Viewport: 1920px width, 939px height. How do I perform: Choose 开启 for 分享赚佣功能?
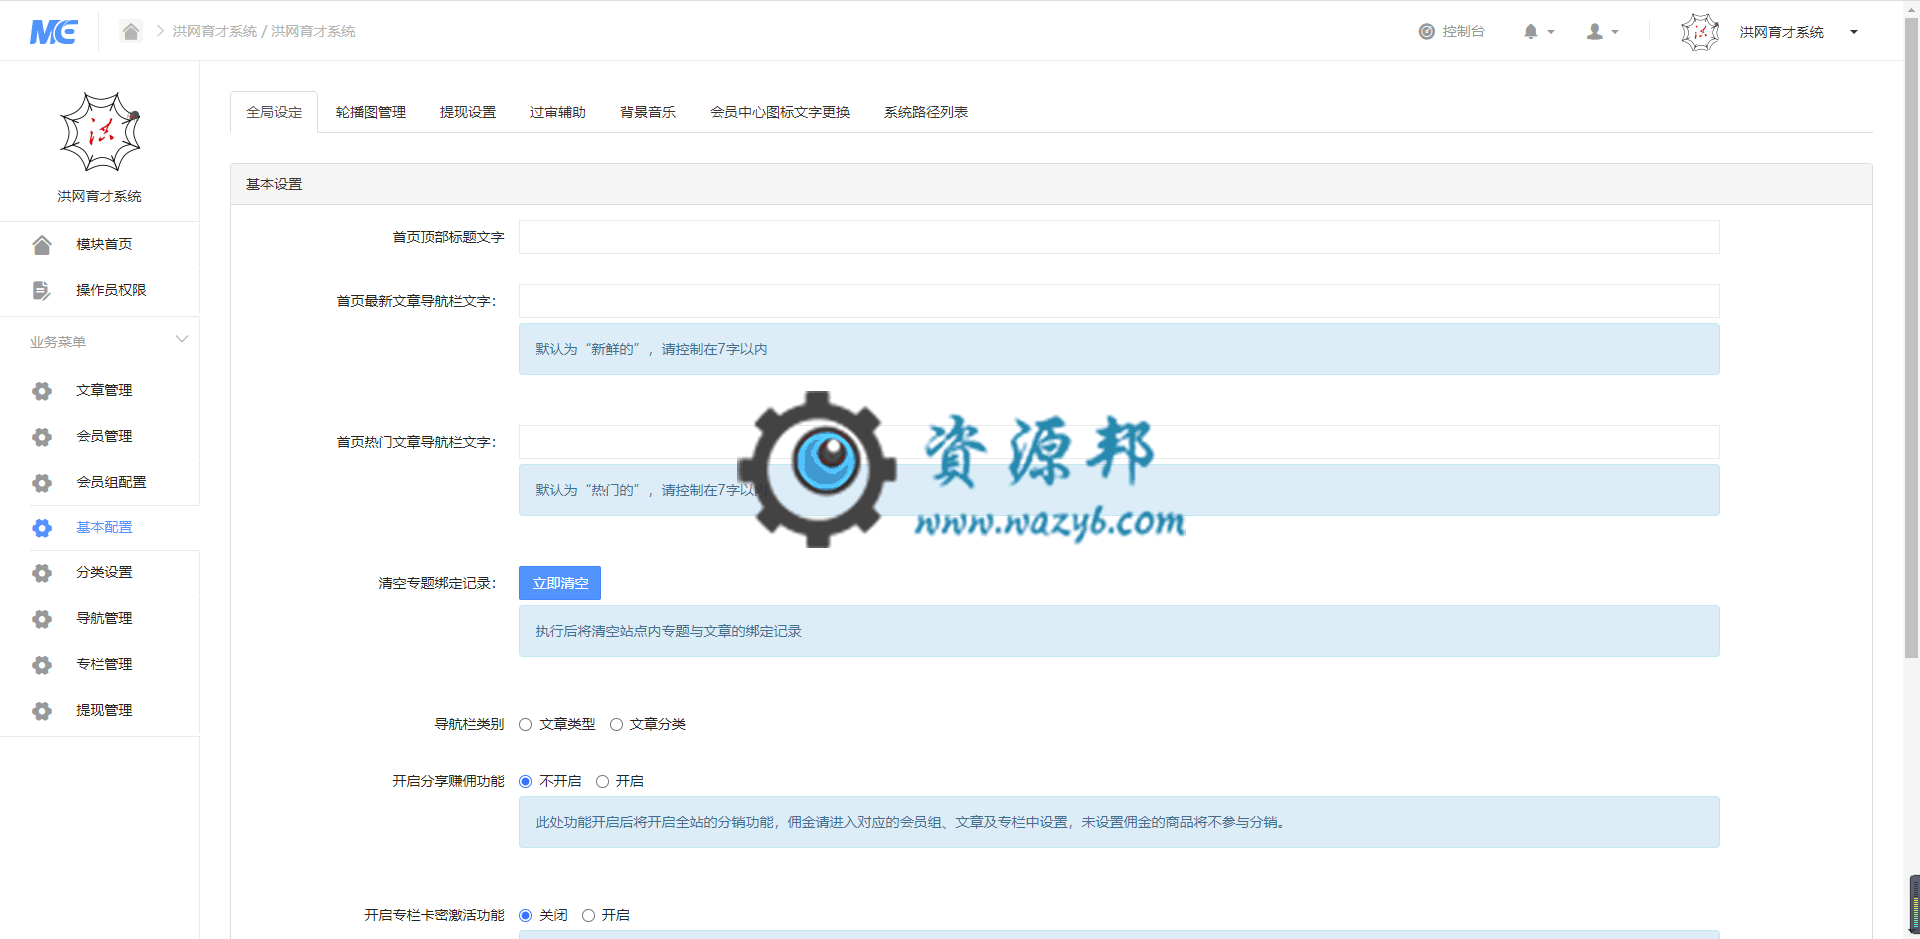point(602,781)
